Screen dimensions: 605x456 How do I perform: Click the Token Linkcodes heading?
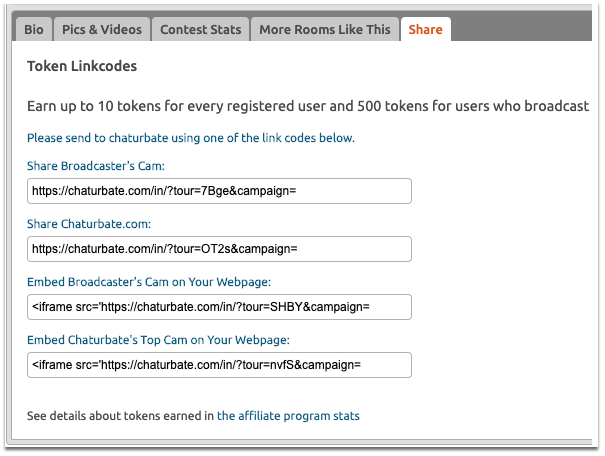pos(82,66)
